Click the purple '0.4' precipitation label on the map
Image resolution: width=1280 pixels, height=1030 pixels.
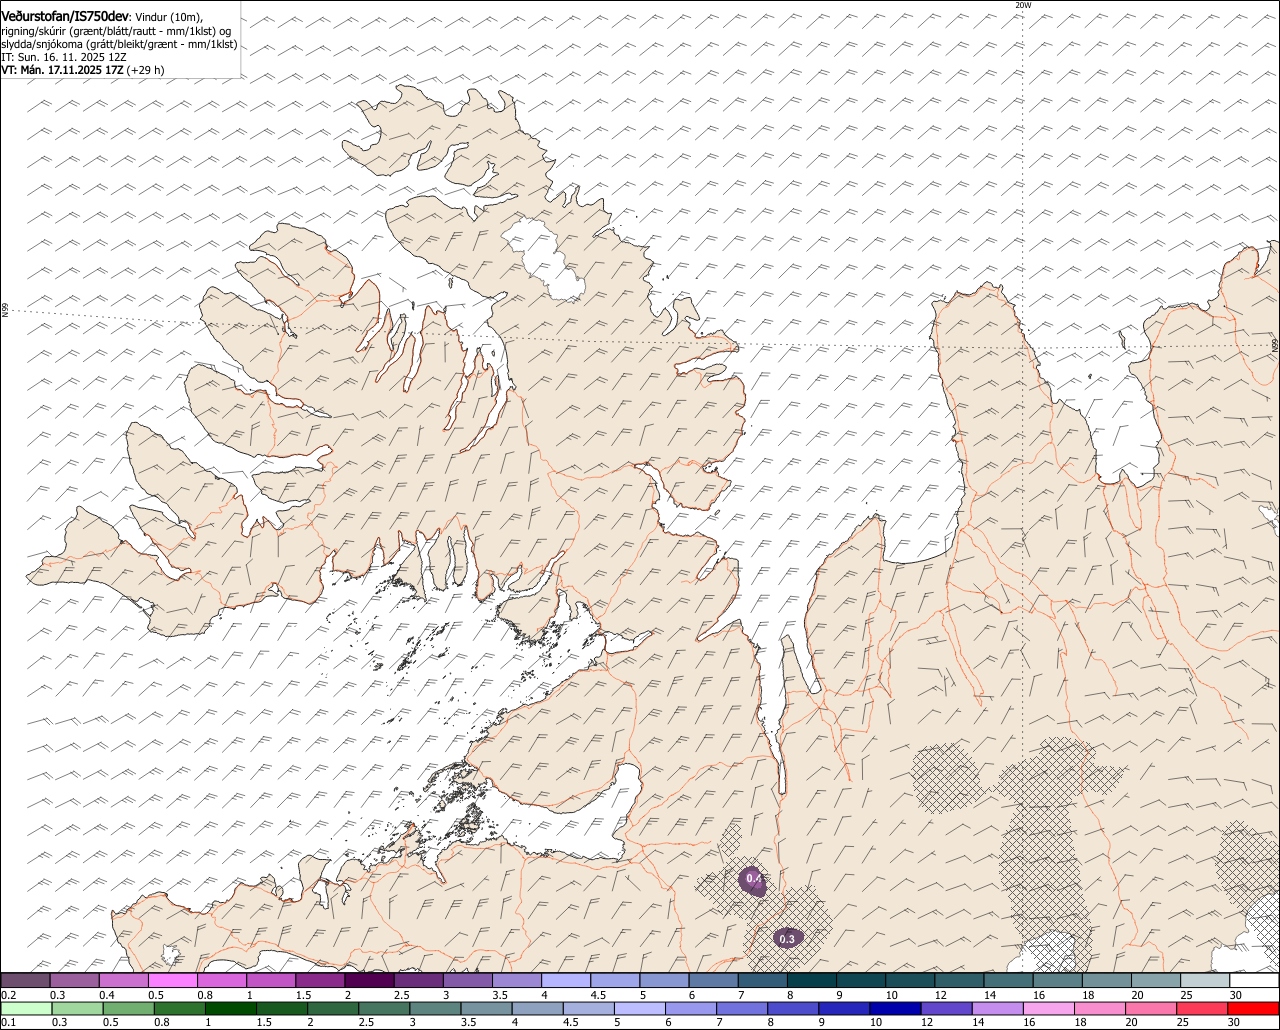point(753,879)
